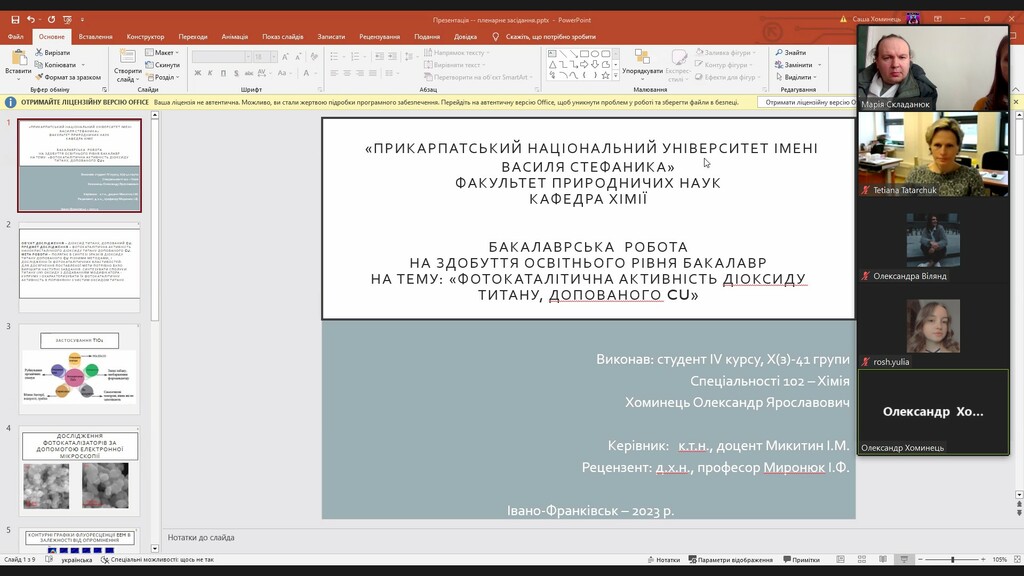Redo the last action

pos(51,20)
